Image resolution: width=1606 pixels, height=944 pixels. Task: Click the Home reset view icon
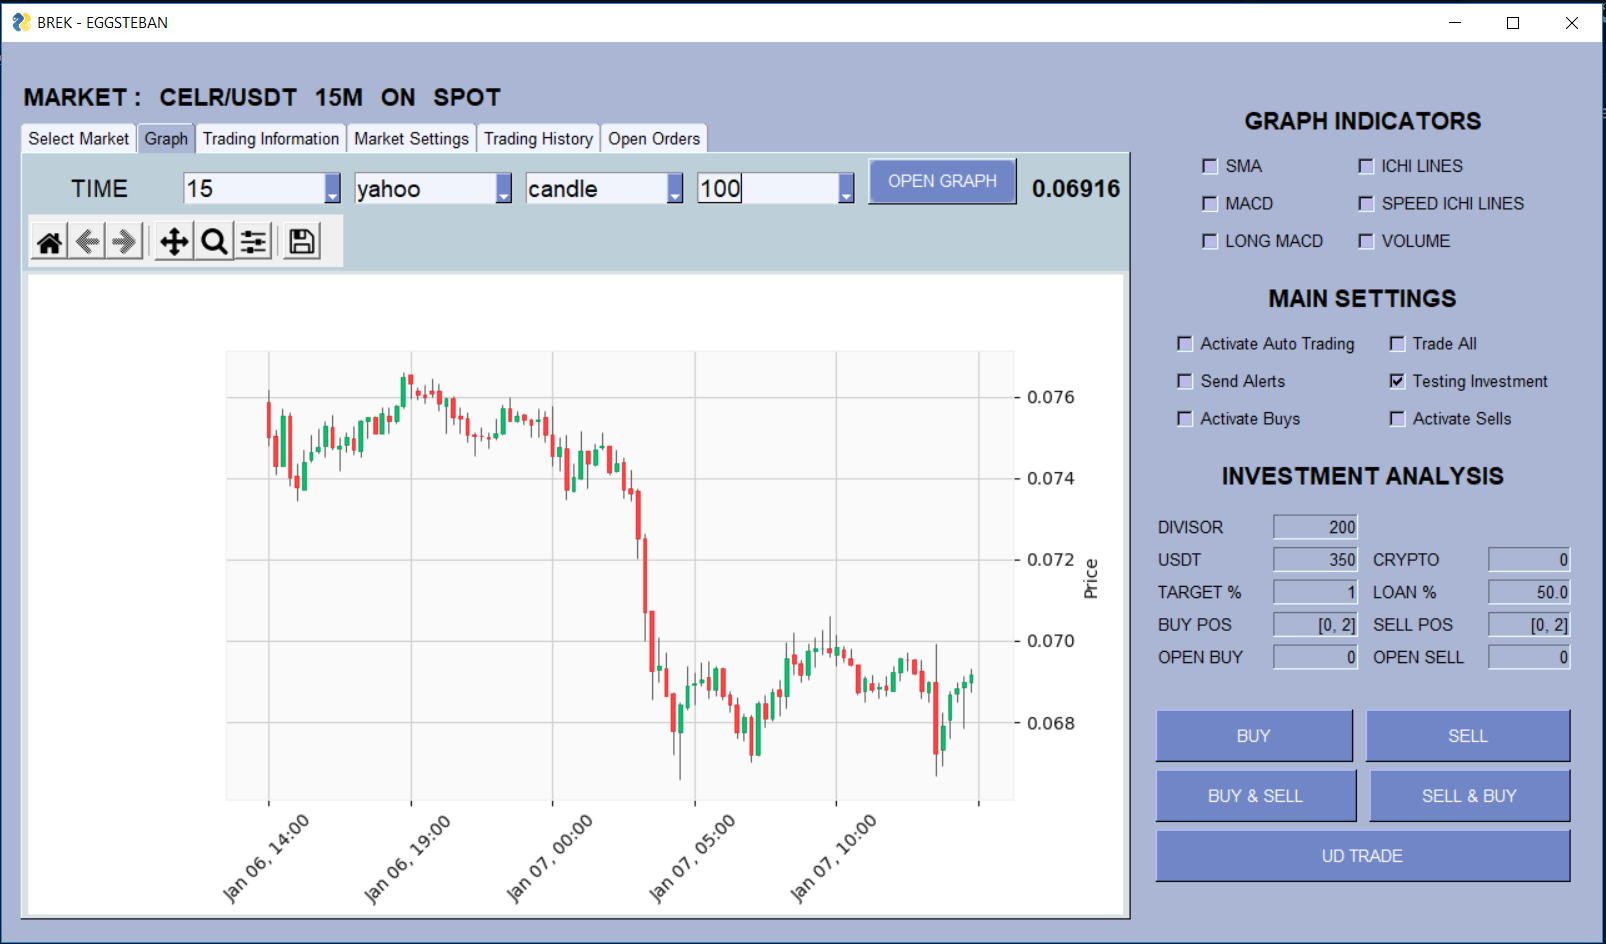49,242
